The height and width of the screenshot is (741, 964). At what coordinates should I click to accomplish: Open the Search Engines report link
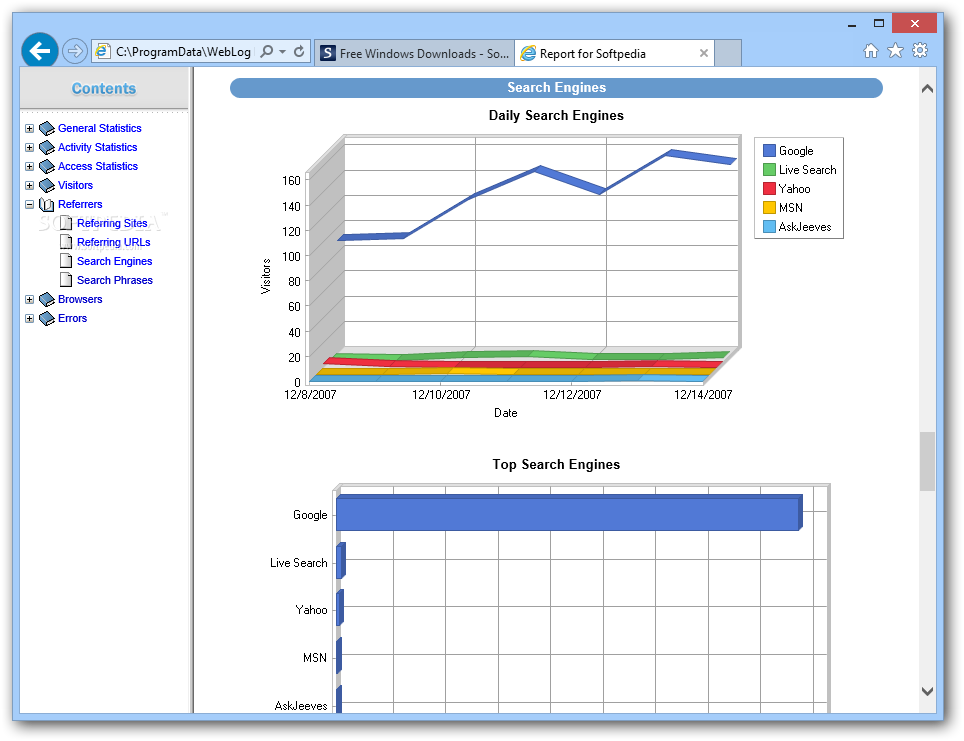[x=114, y=261]
